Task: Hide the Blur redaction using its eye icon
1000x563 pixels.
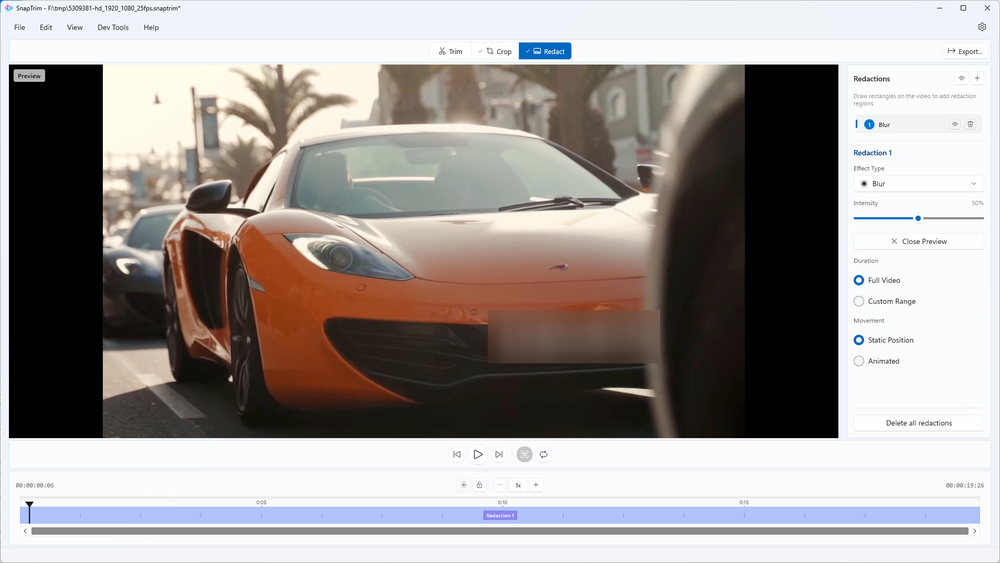Action: [x=955, y=124]
